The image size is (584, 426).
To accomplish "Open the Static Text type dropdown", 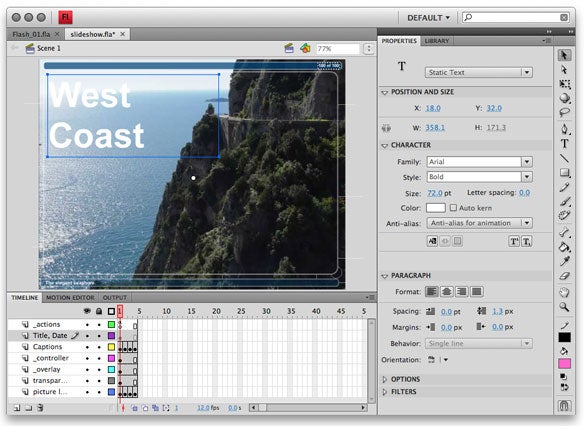I will (x=479, y=72).
